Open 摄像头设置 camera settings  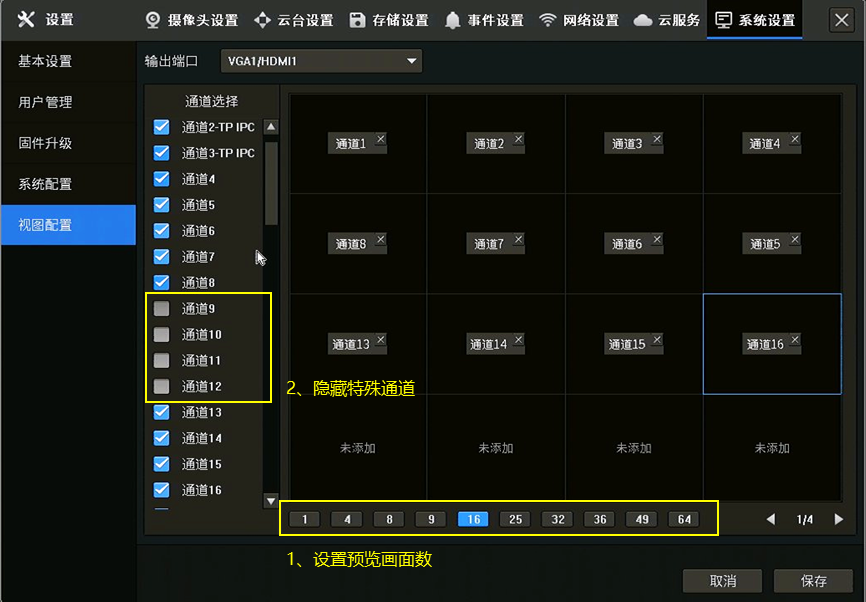(191, 20)
